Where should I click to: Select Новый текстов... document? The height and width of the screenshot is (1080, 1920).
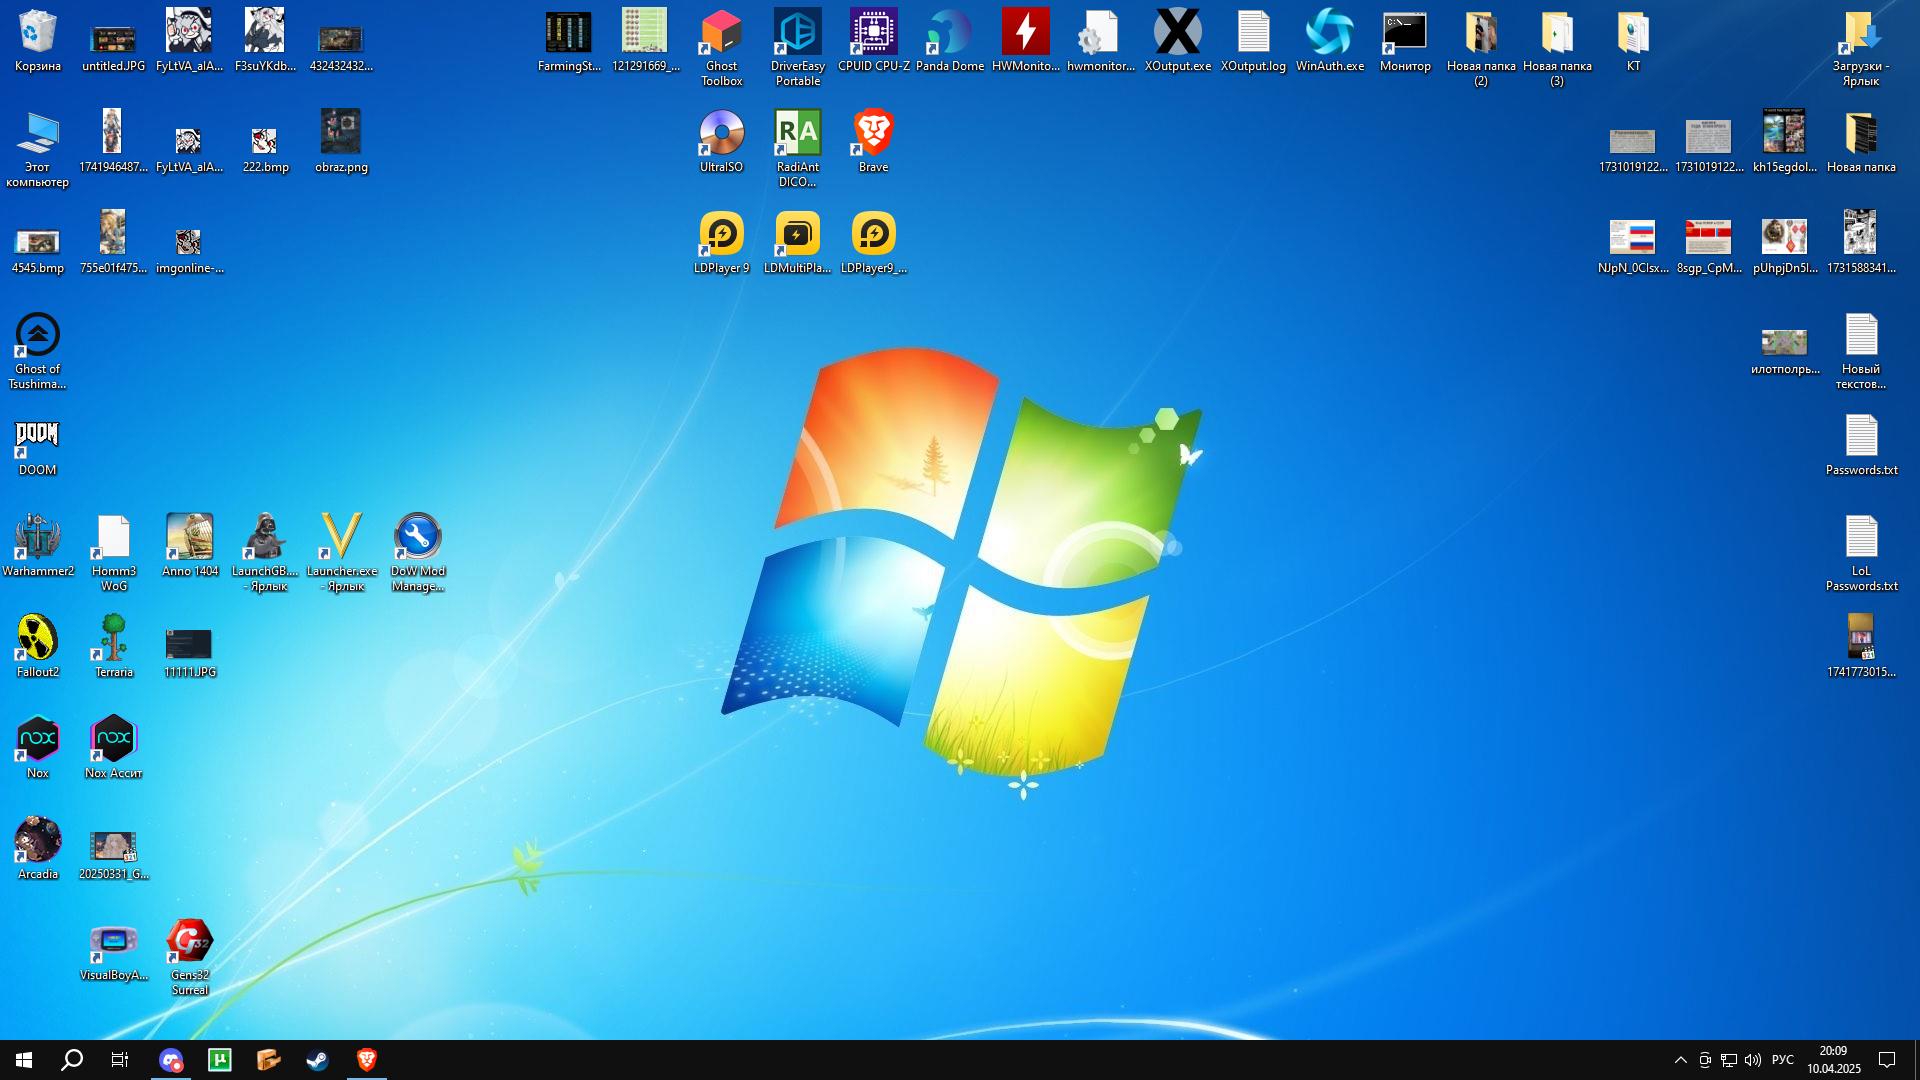click(1861, 351)
